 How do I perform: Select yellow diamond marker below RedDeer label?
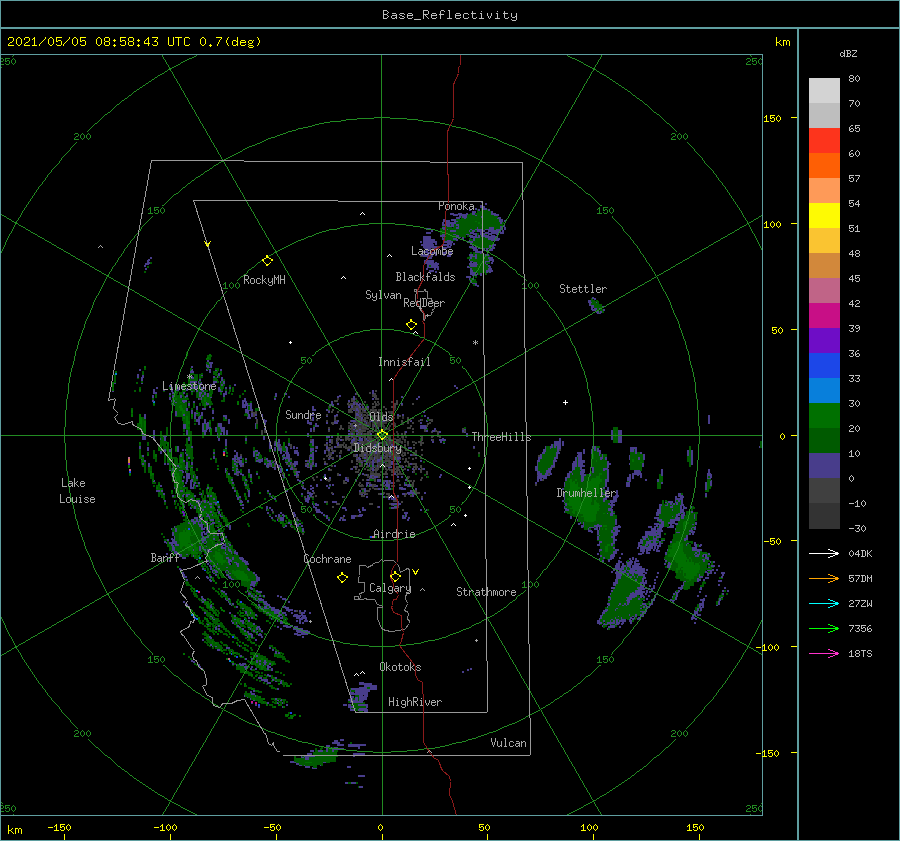tap(411, 325)
